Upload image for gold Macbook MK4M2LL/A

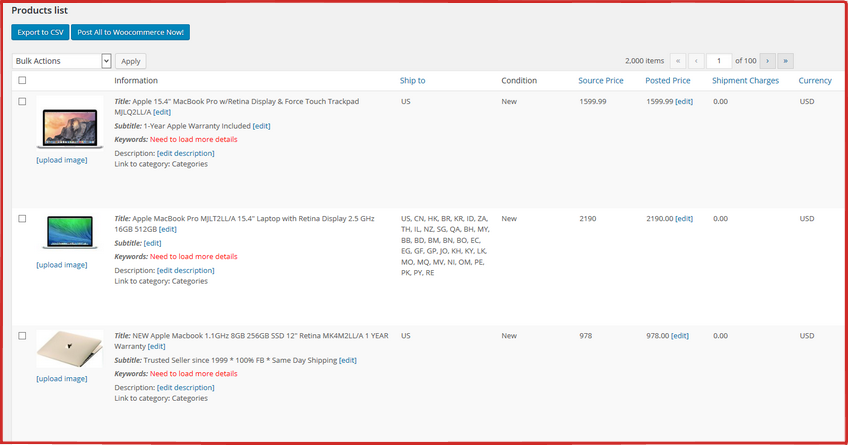point(62,378)
